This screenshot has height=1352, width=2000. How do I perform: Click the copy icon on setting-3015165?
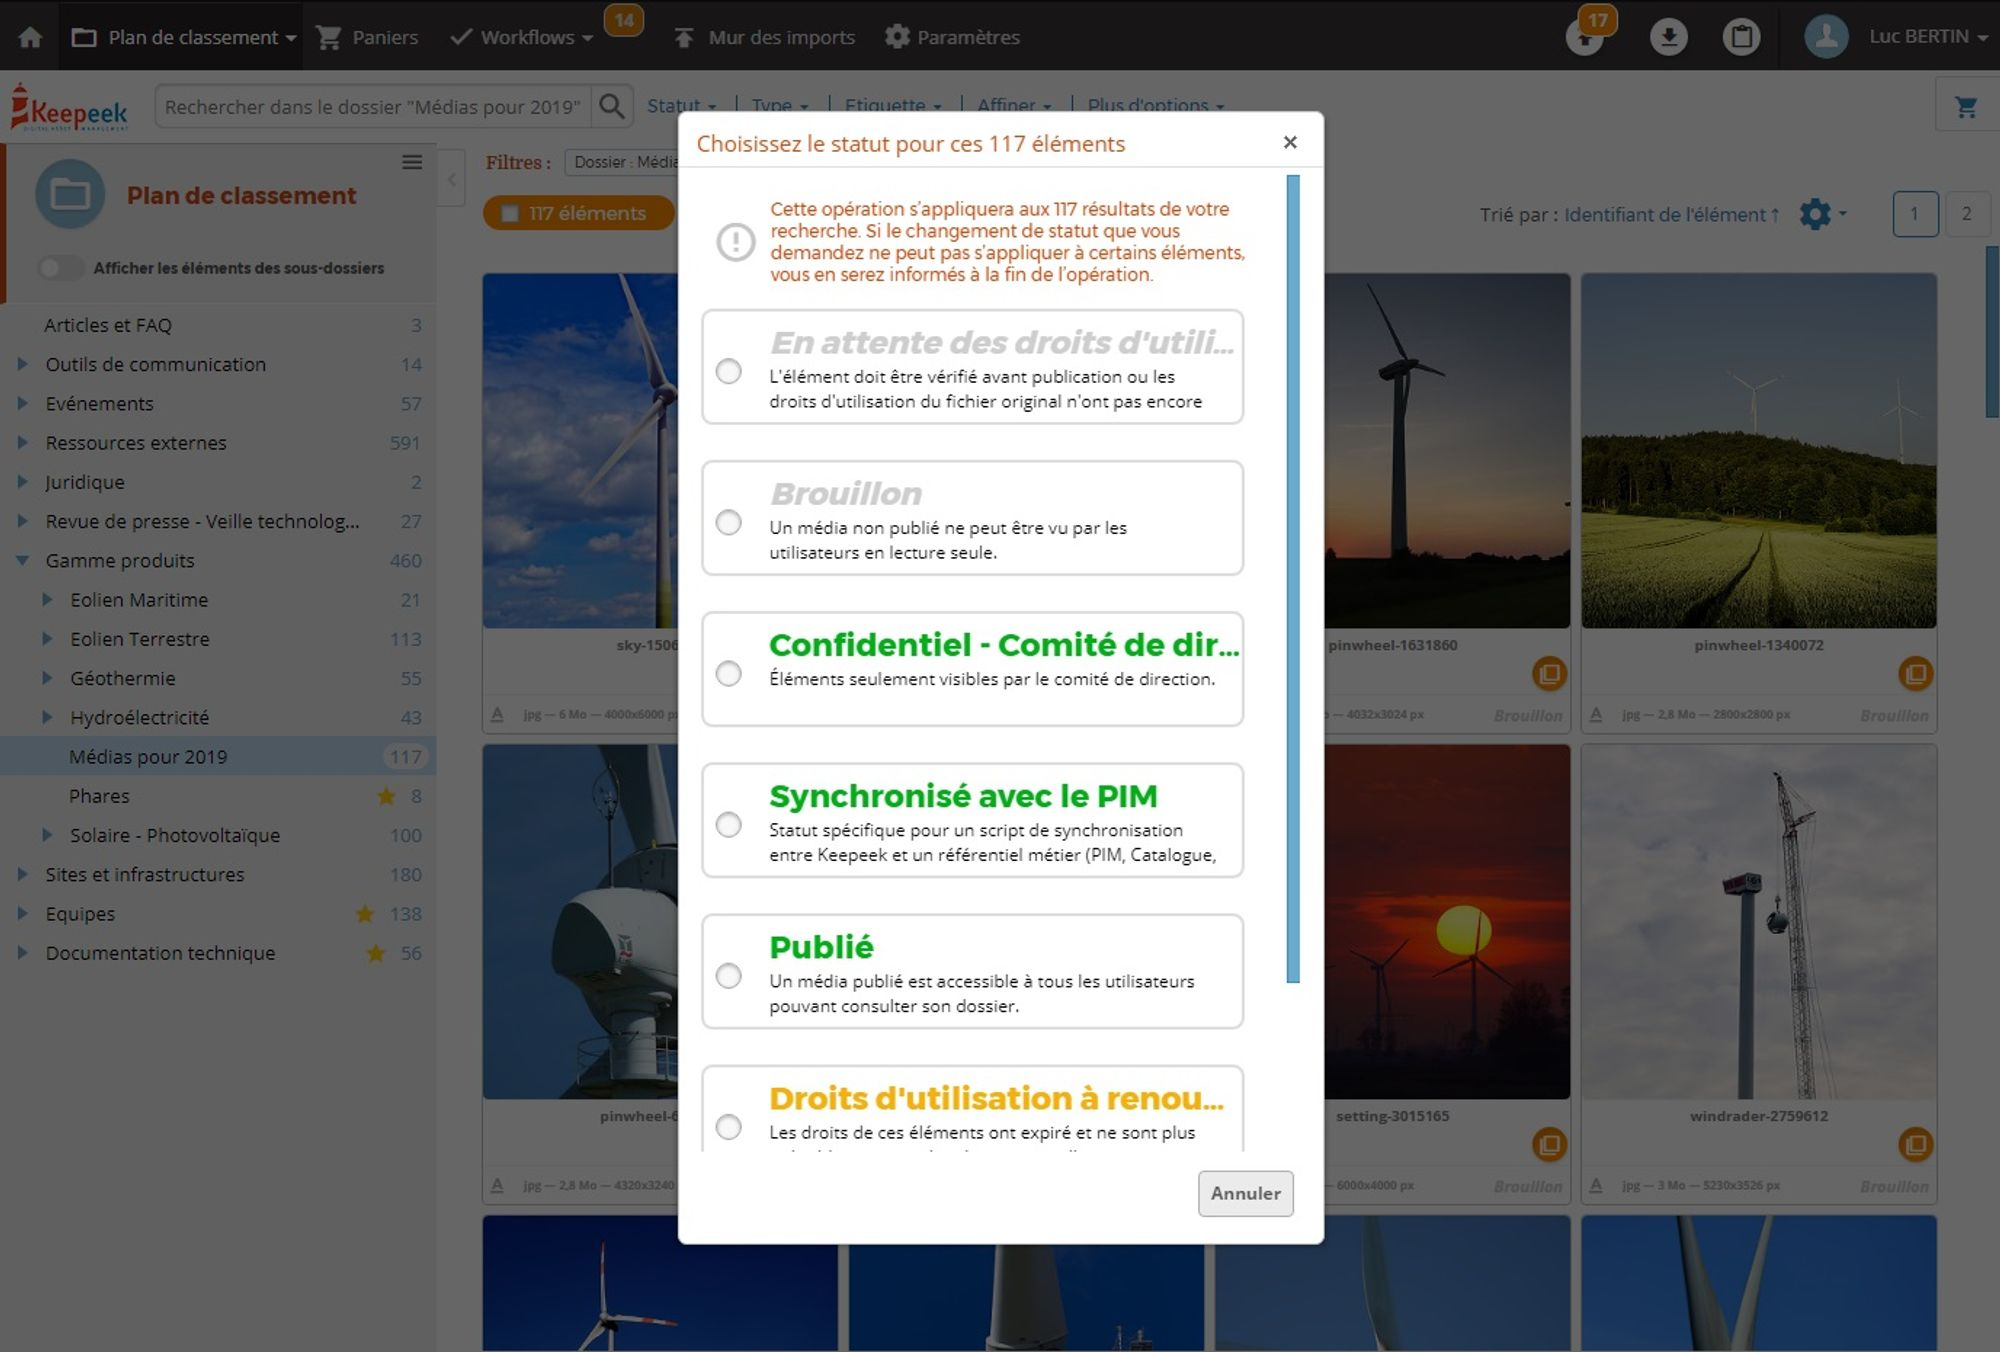pyautogui.click(x=1549, y=1144)
